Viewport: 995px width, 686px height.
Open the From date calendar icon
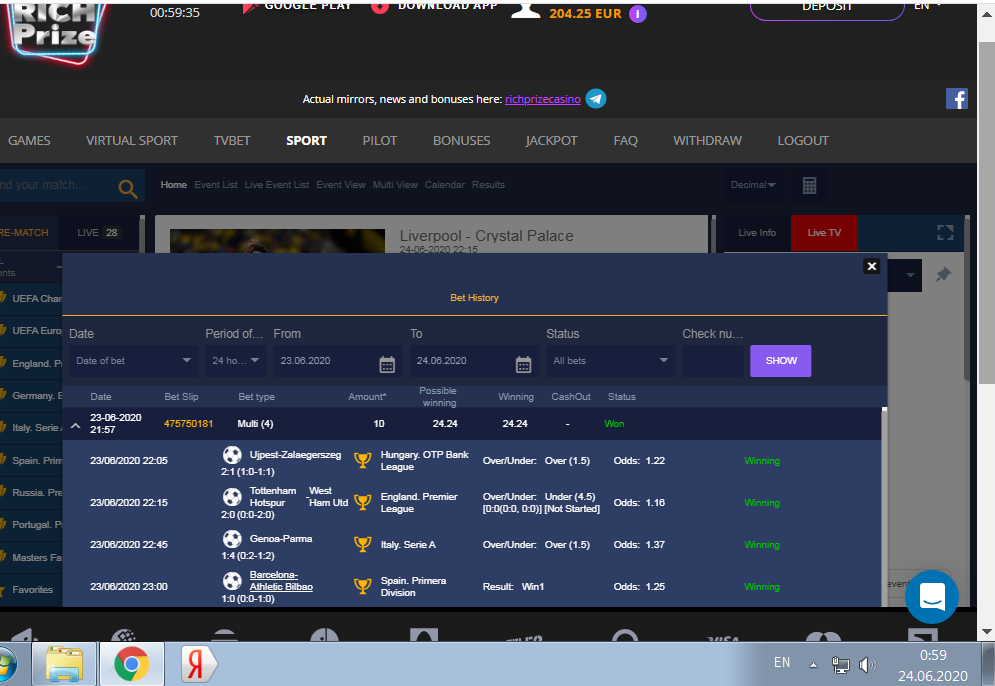pos(386,364)
